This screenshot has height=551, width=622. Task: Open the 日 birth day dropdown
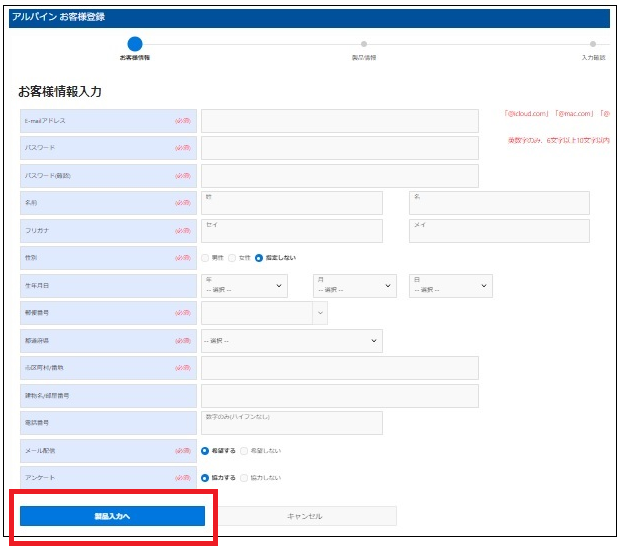[451, 286]
